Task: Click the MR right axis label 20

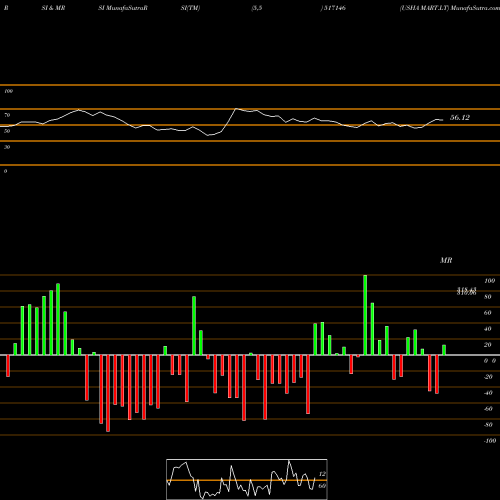Action: pos(488,345)
